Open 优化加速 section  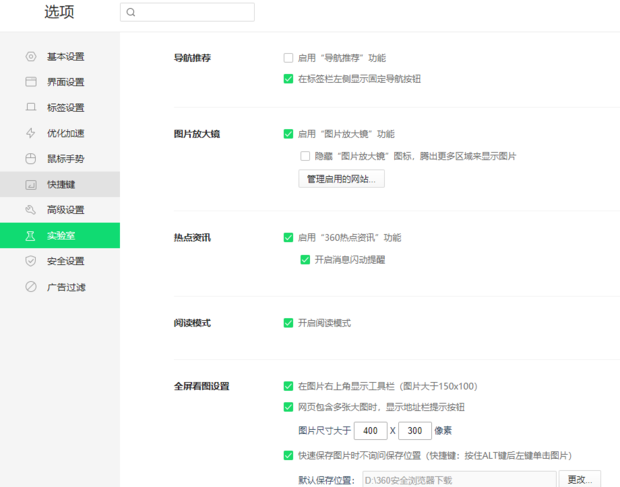[x=60, y=133]
